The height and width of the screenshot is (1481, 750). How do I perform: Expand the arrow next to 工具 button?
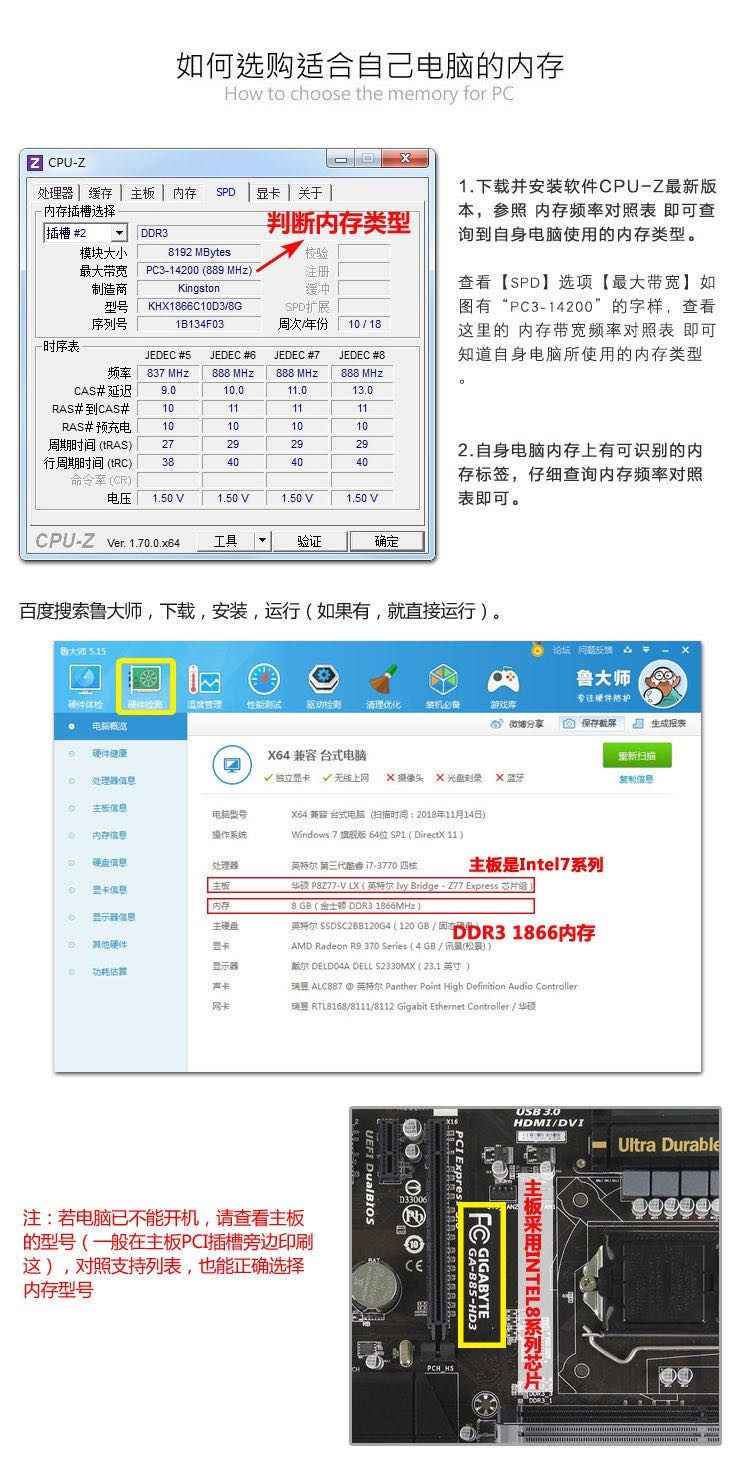[x=263, y=541]
